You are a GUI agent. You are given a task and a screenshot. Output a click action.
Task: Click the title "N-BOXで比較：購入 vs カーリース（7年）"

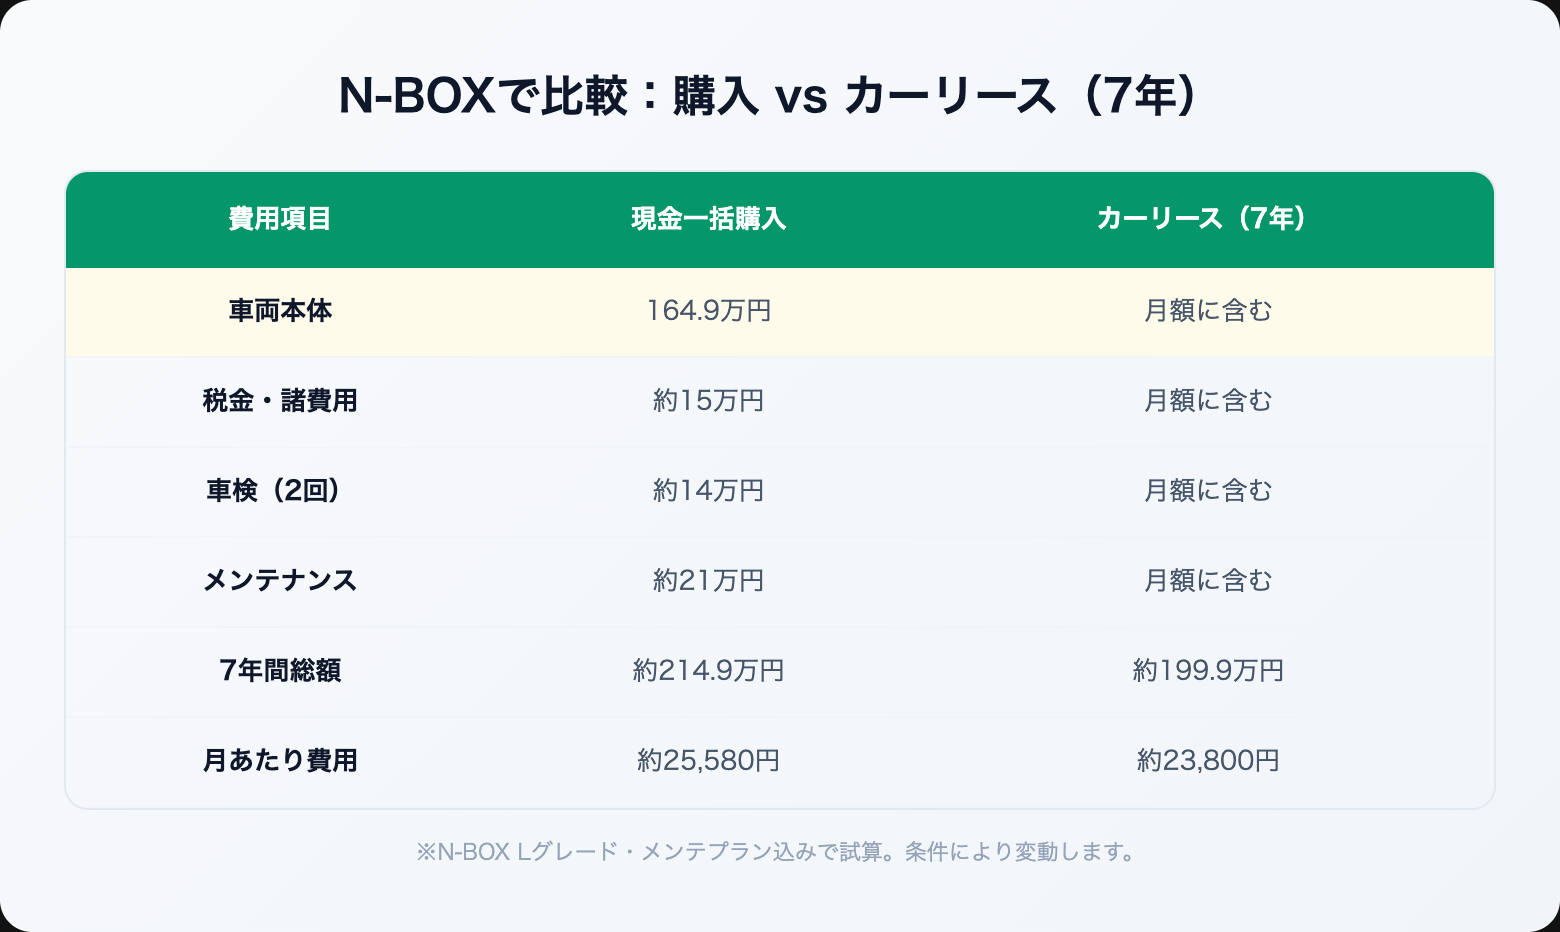(767, 97)
